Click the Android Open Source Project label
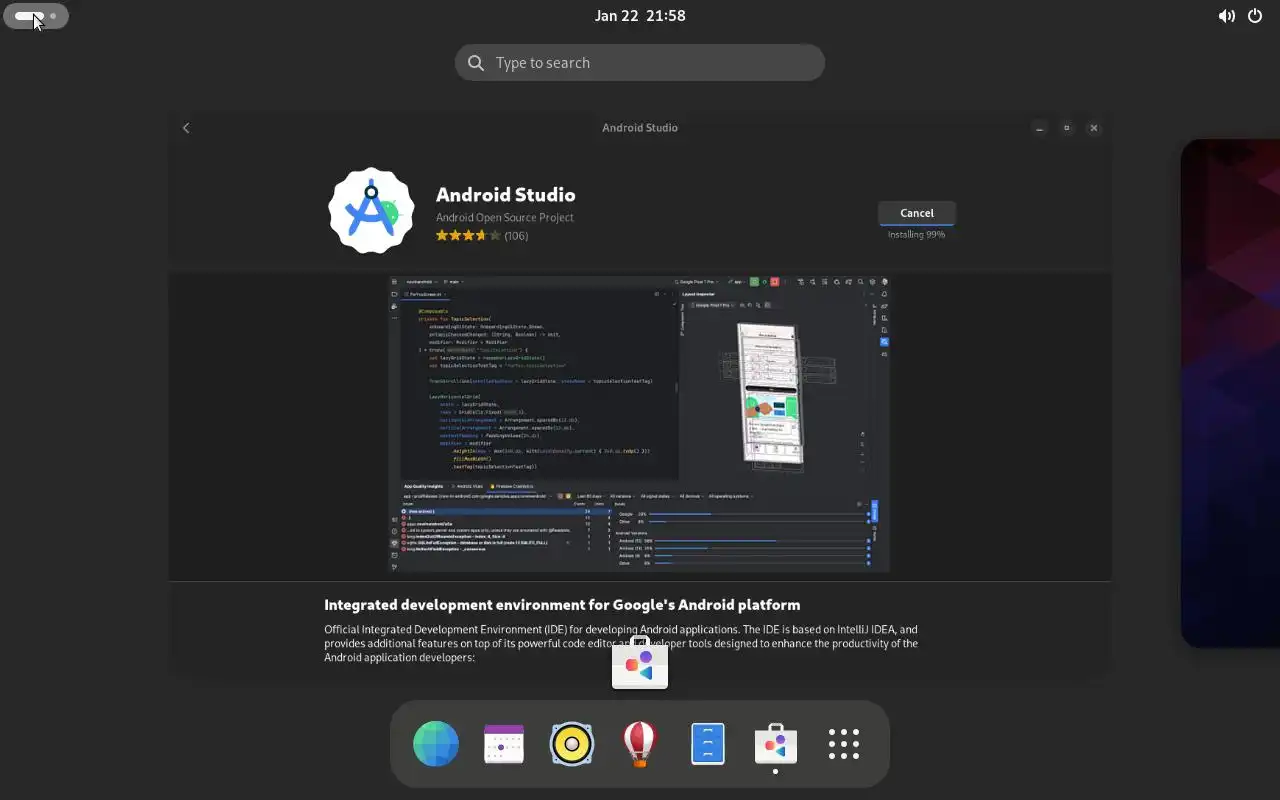Screen dimensions: 1280x800 tap(505, 217)
